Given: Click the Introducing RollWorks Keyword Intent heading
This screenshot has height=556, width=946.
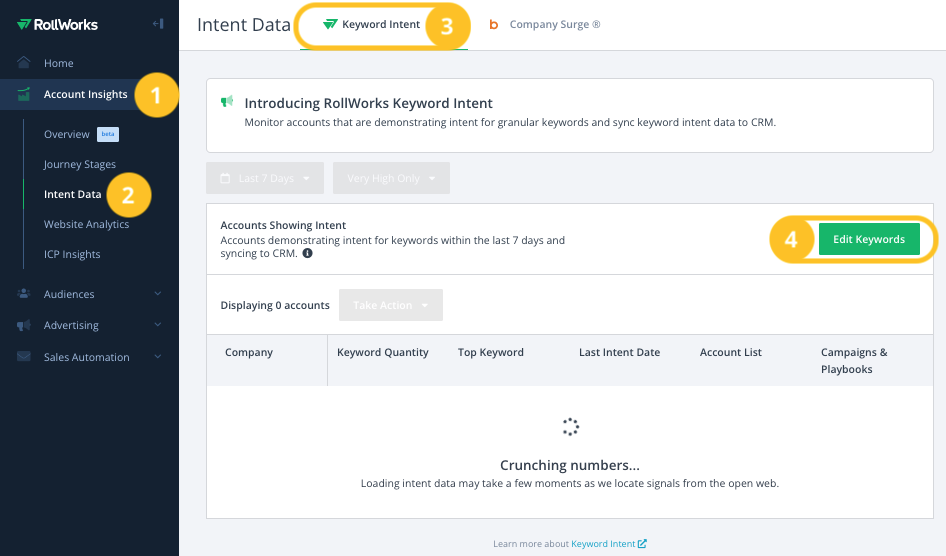Looking at the screenshot, I should pyautogui.click(x=369, y=103).
